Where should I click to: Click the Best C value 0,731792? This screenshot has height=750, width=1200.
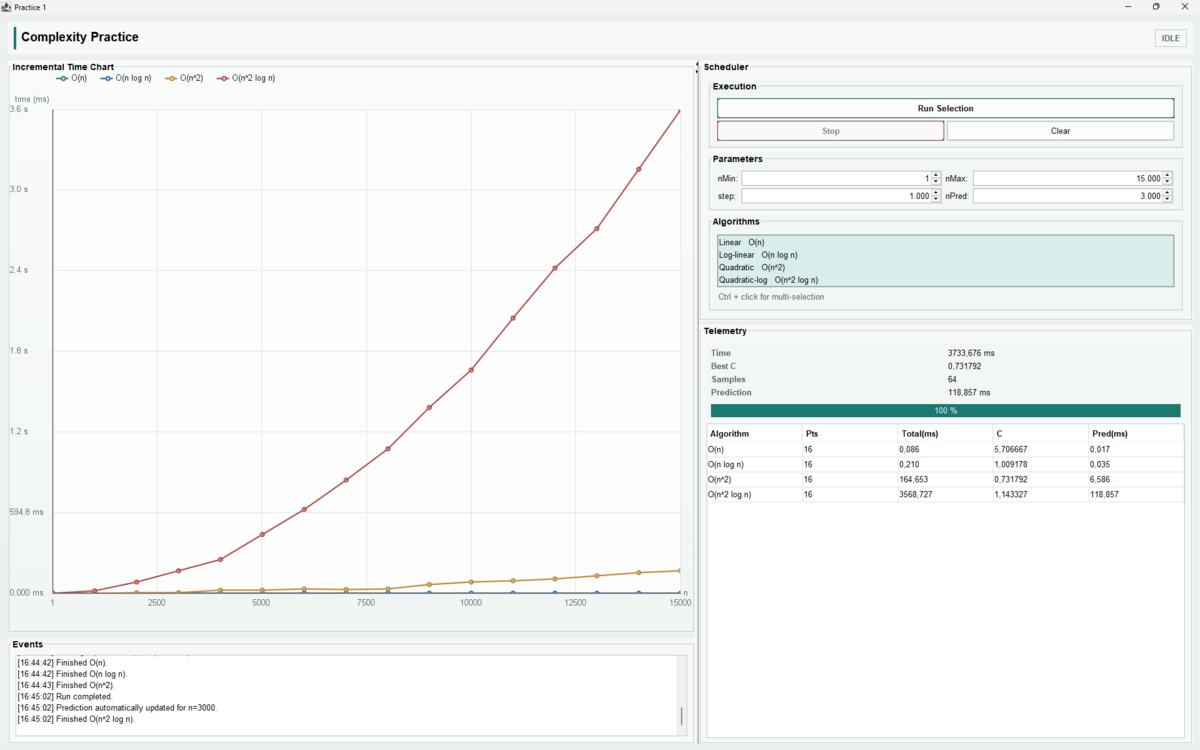pyautogui.click(x=964, y=366)
